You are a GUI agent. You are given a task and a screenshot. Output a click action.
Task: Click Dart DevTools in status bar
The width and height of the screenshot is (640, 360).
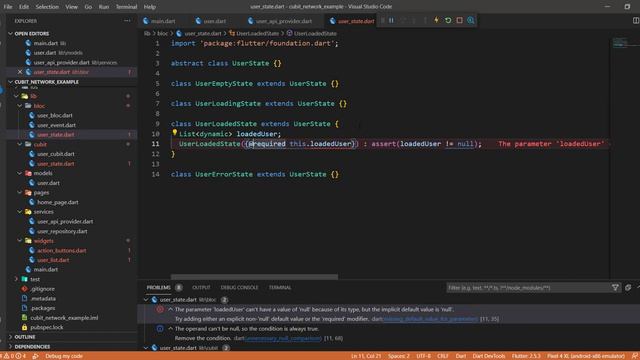(x=489, y=356)
